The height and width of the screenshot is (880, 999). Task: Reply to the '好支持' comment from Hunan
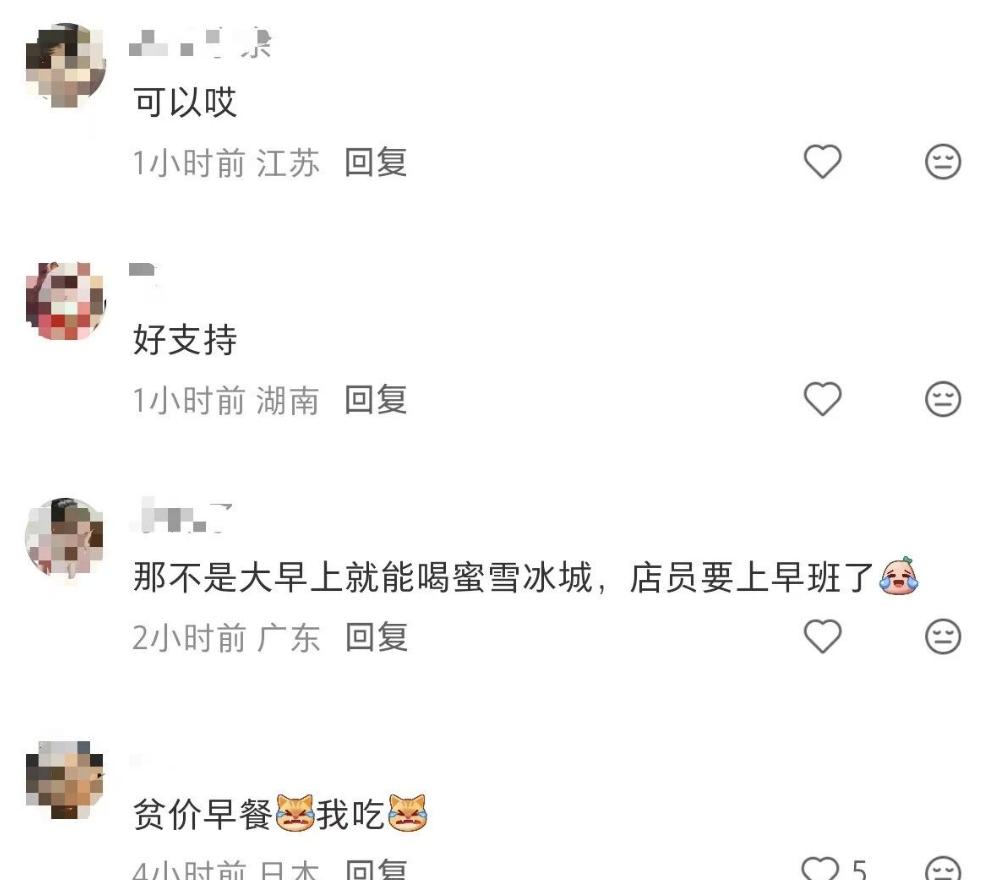click(x=376, y=400)
